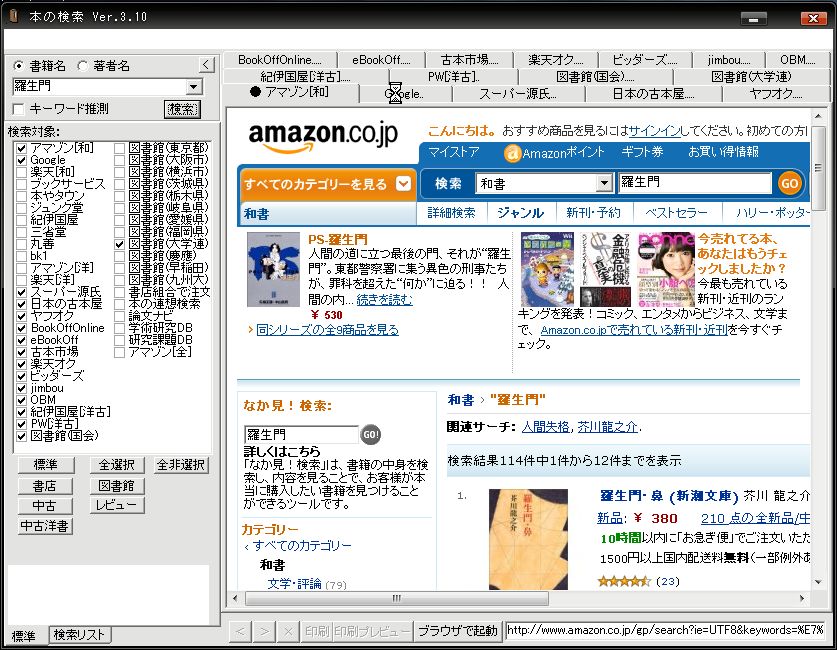Screen dimensions: 837x650
Task: Click the vertical scrollbar thumb
Action: (x=818, y=168)
